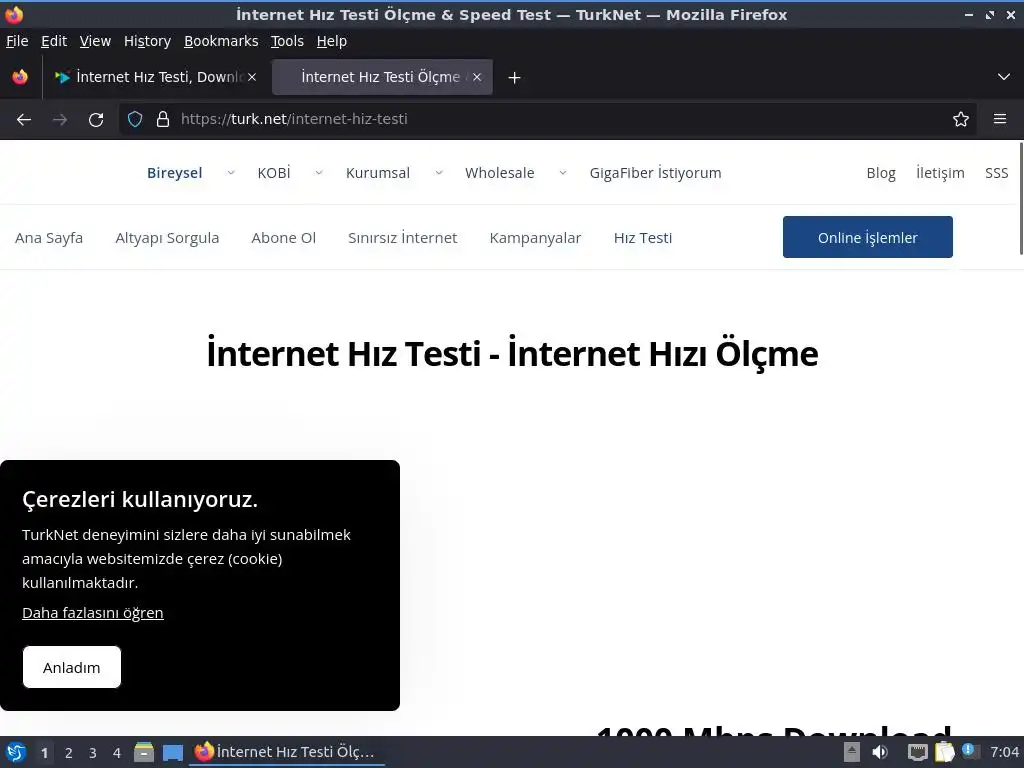The width and height of the screenshot is (1024, 768).
Task: Open the SSS link
Action: tap(997, 173)
